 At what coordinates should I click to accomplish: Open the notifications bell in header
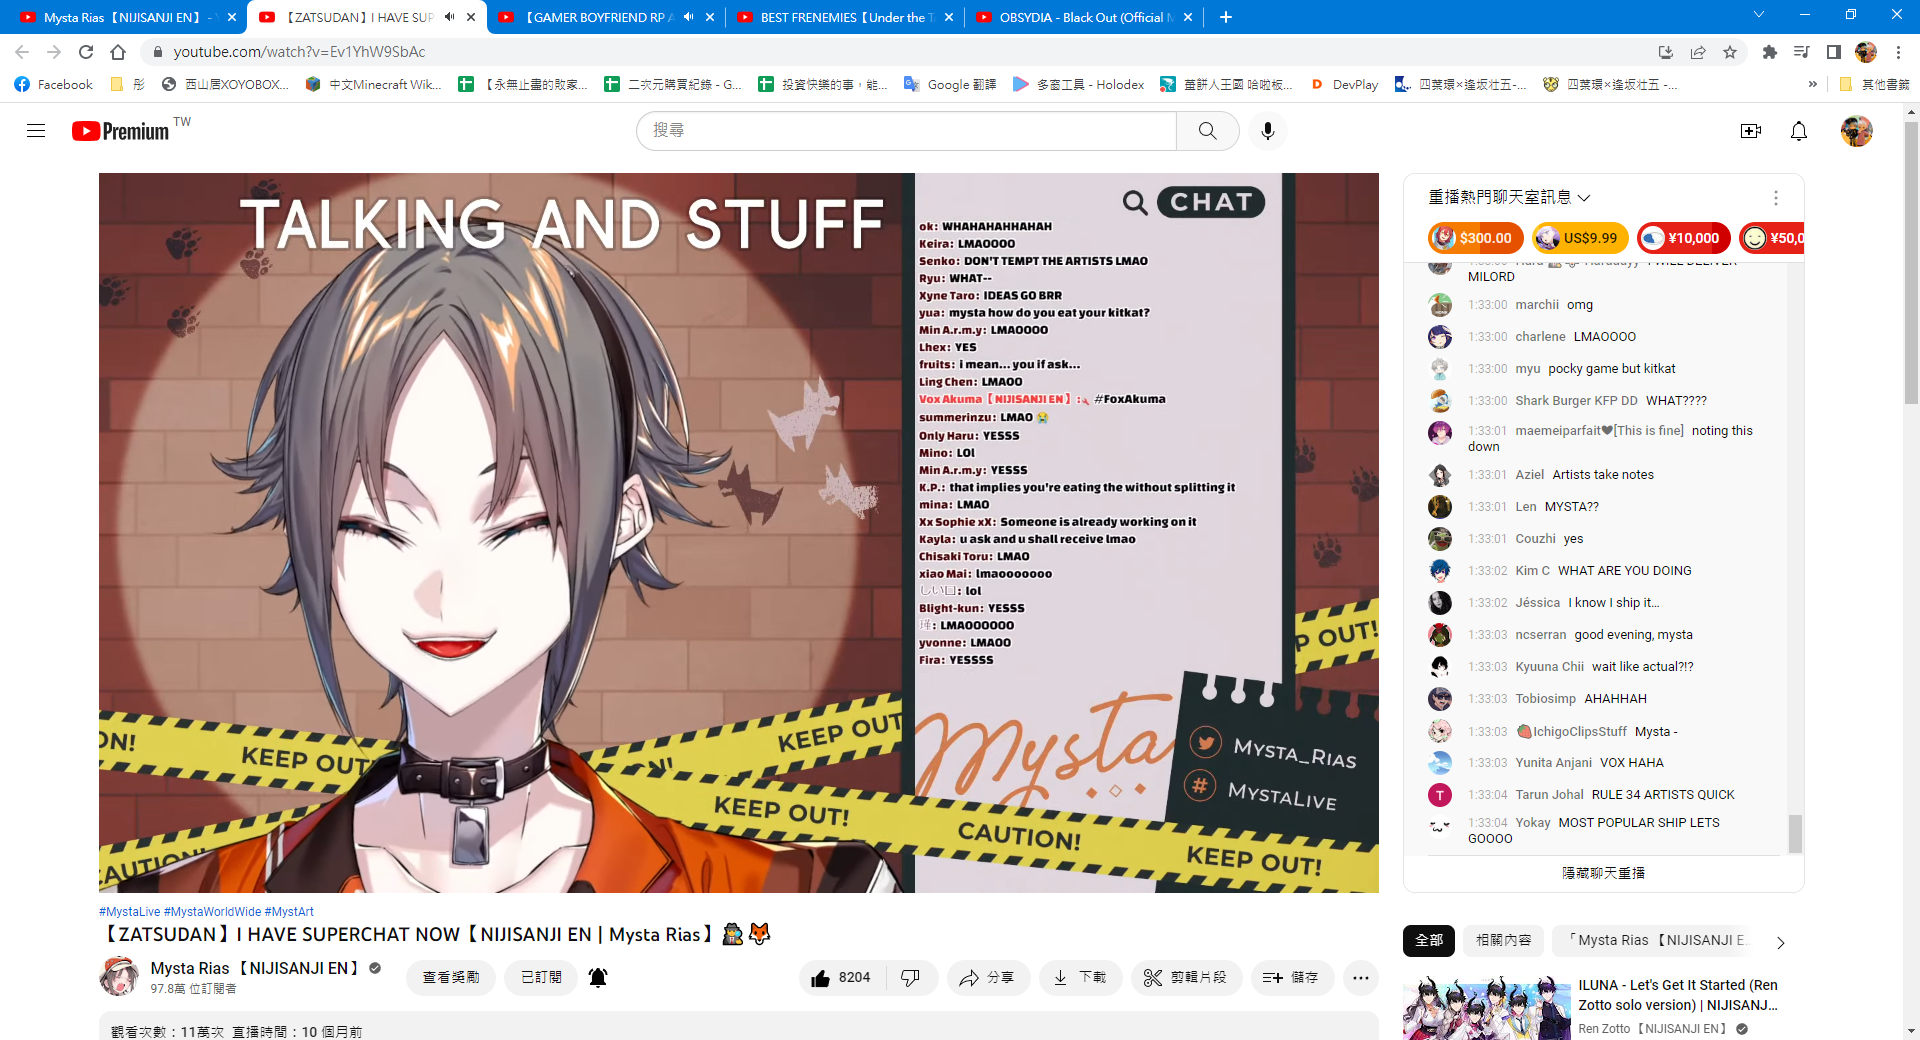pos(1799,131)
